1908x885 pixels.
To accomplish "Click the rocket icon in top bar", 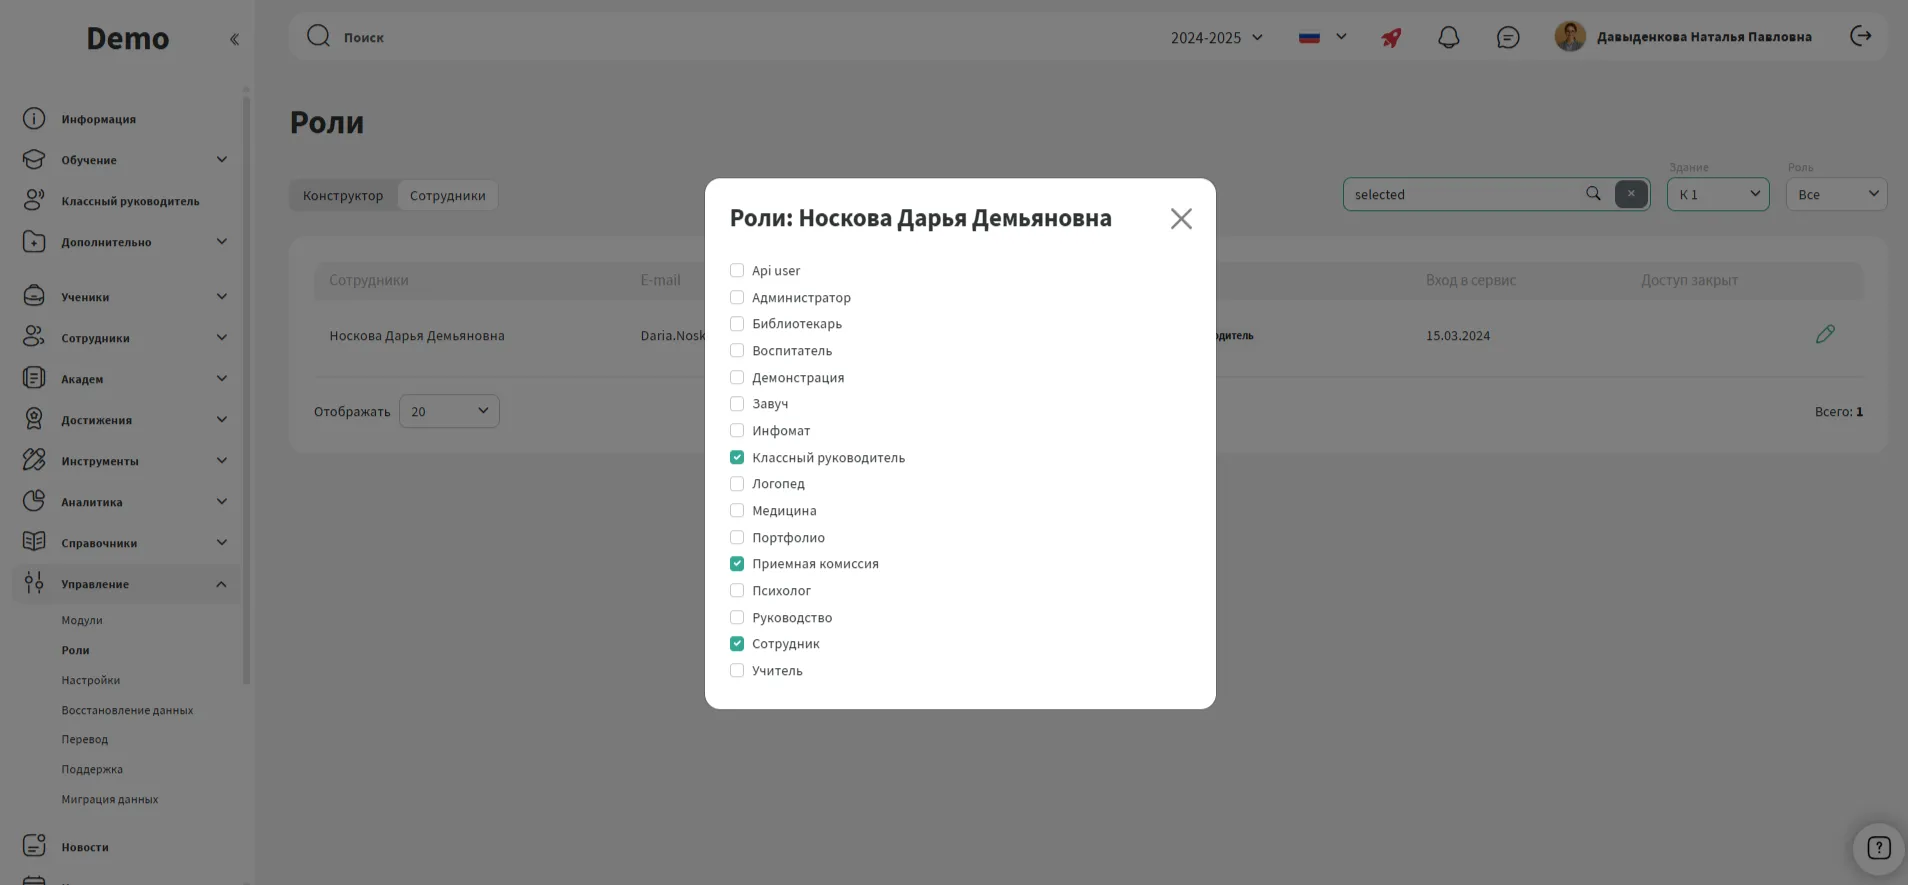I will pyautogui.click(x=1391, y=38).
